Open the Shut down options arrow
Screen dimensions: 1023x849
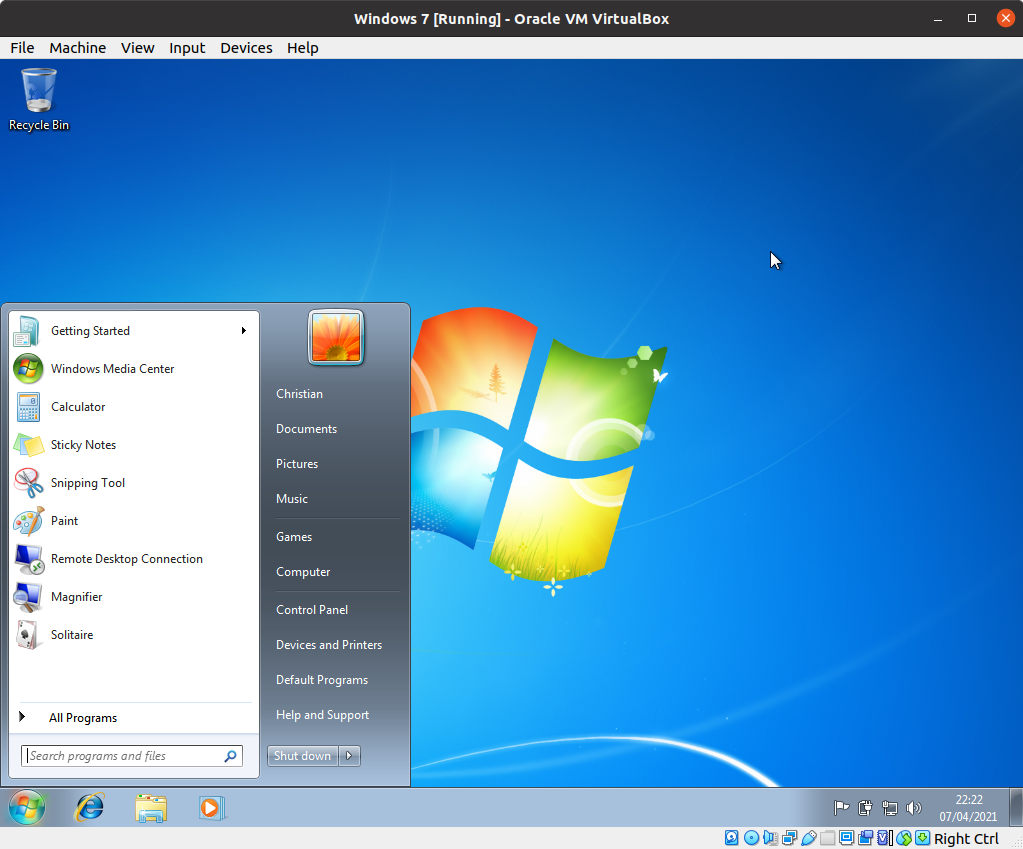350,755
